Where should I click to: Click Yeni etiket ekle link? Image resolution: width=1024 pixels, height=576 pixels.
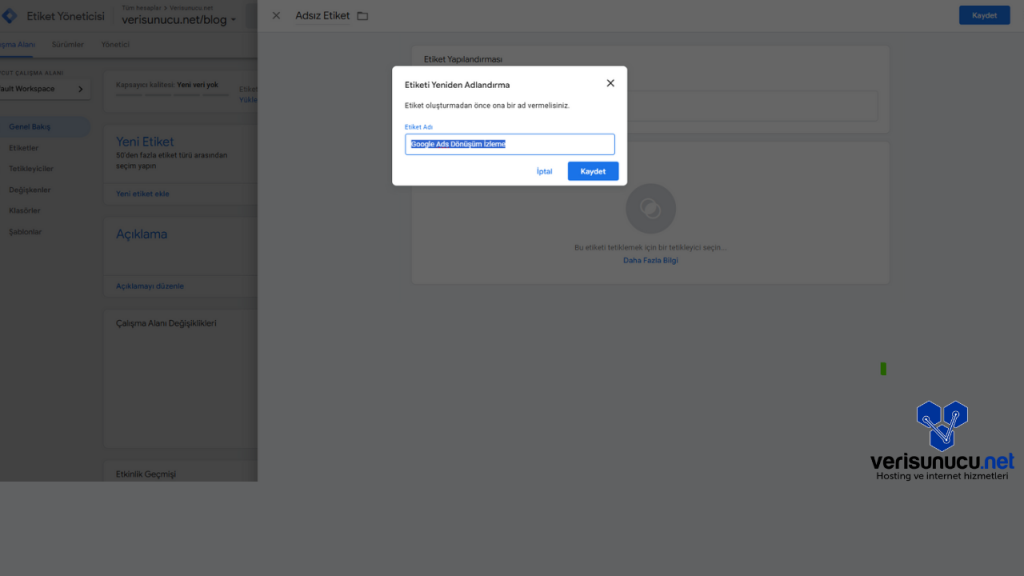pyautogui.click(x=142, y=194)
